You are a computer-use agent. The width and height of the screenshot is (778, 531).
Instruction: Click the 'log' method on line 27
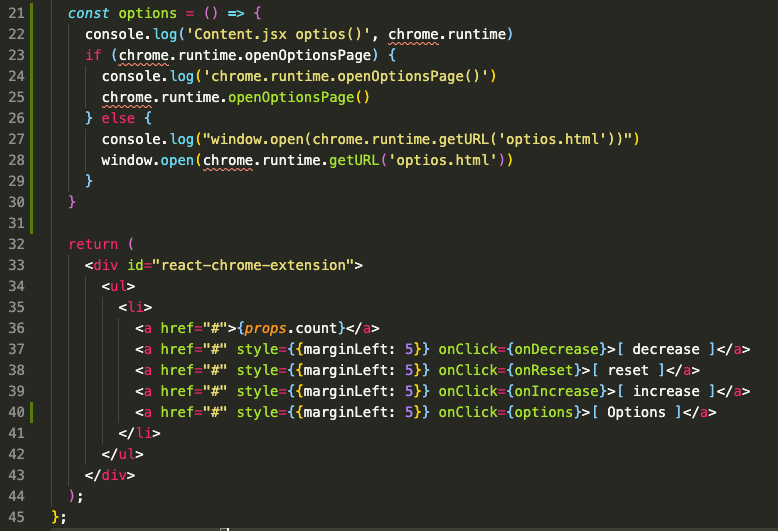(x=181, y=139)
